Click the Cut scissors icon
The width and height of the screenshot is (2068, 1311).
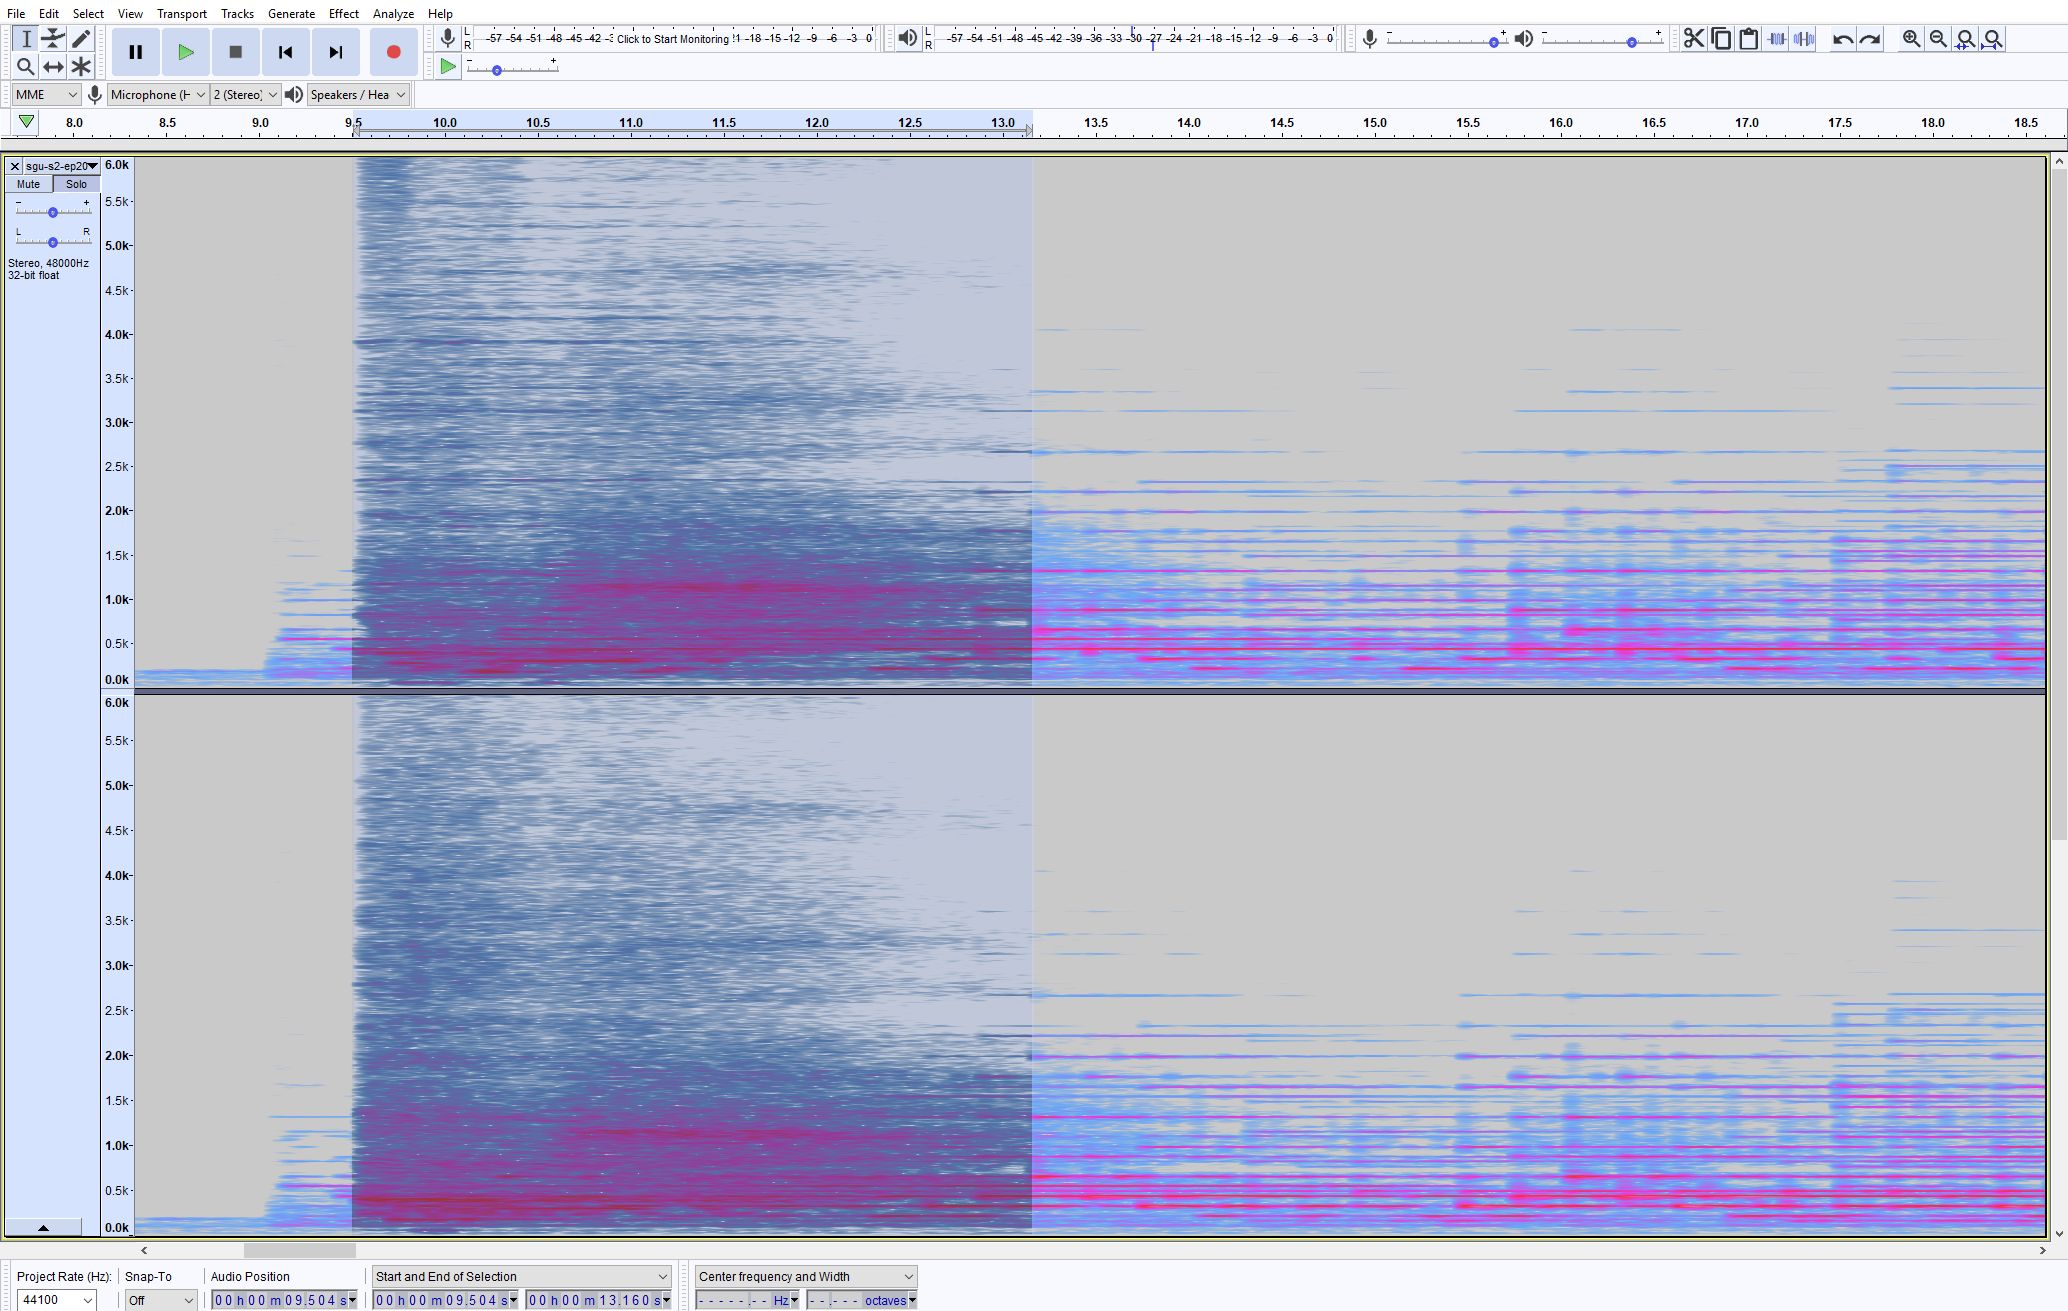pos(1693,39)
